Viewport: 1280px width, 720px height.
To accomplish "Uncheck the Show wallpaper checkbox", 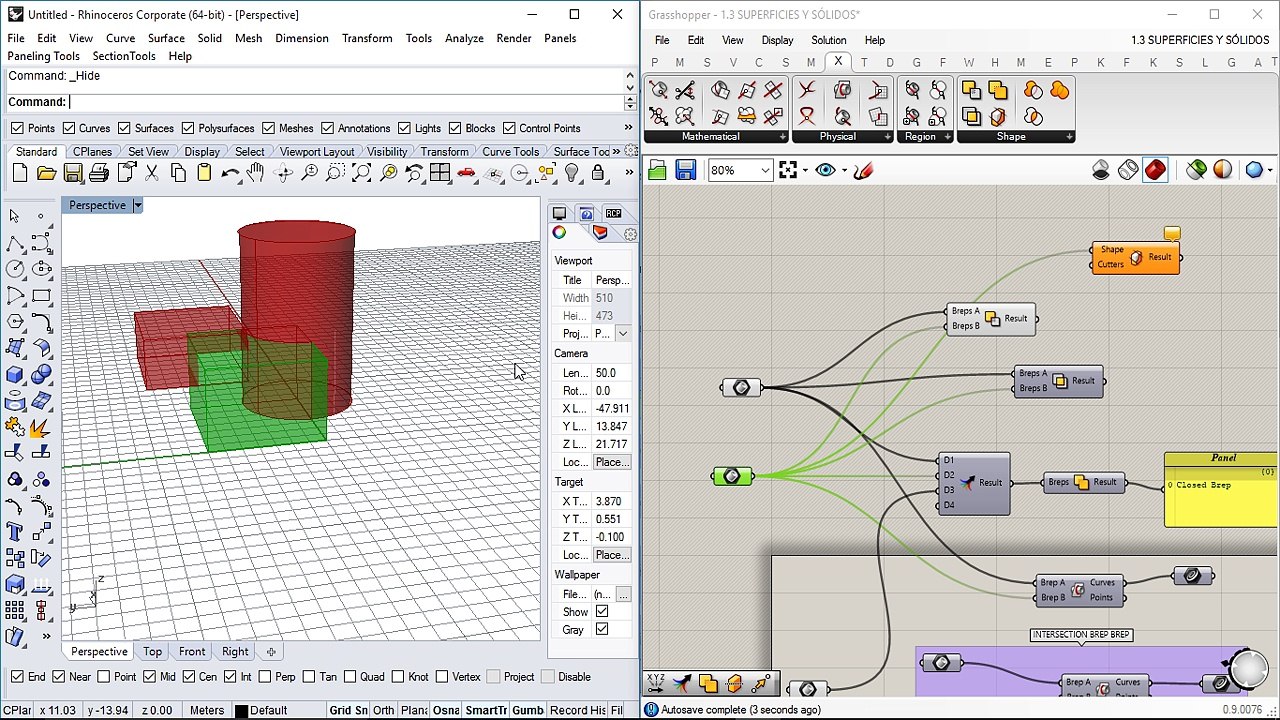I will [x=602, y=612].
